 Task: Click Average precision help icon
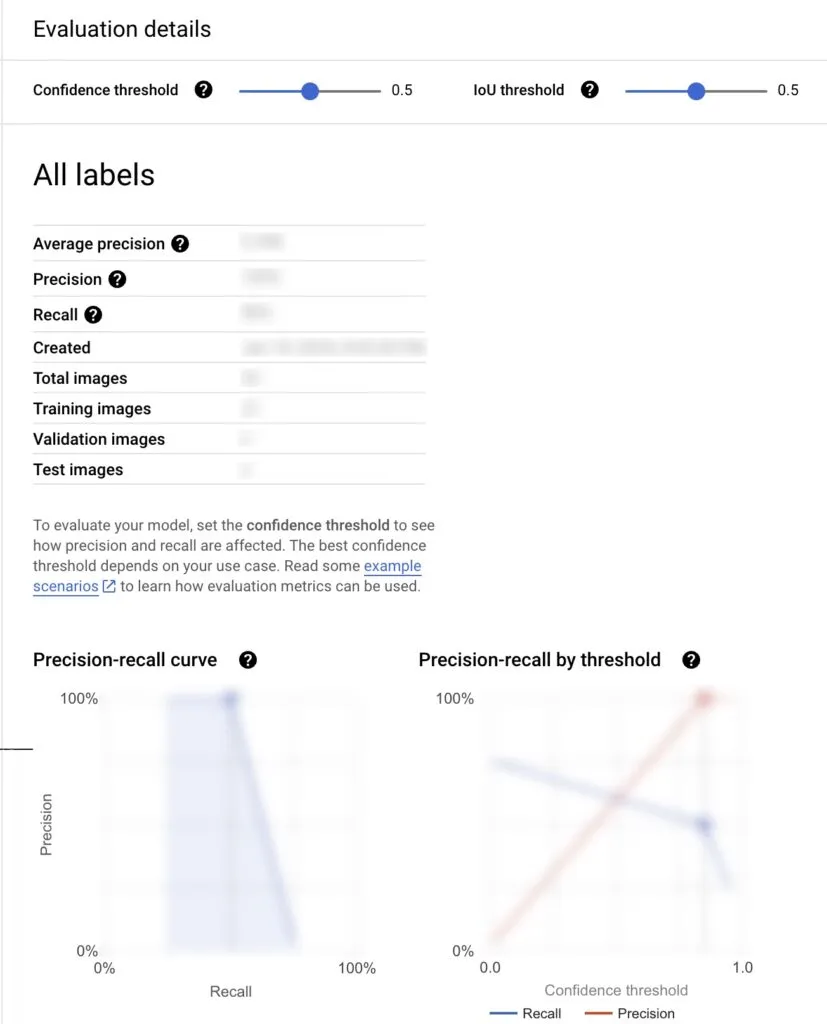point(180,244)
